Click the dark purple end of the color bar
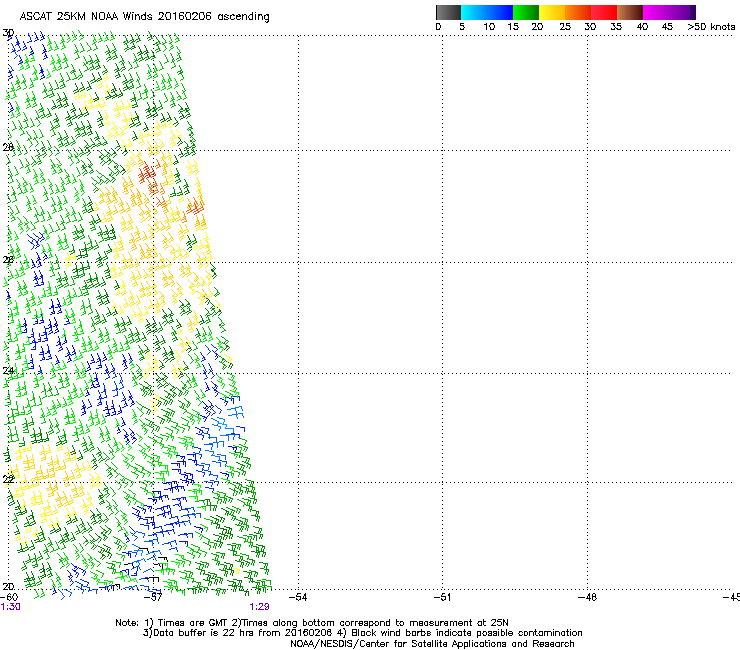Viewport: 740px width, 650px height. 692,12
